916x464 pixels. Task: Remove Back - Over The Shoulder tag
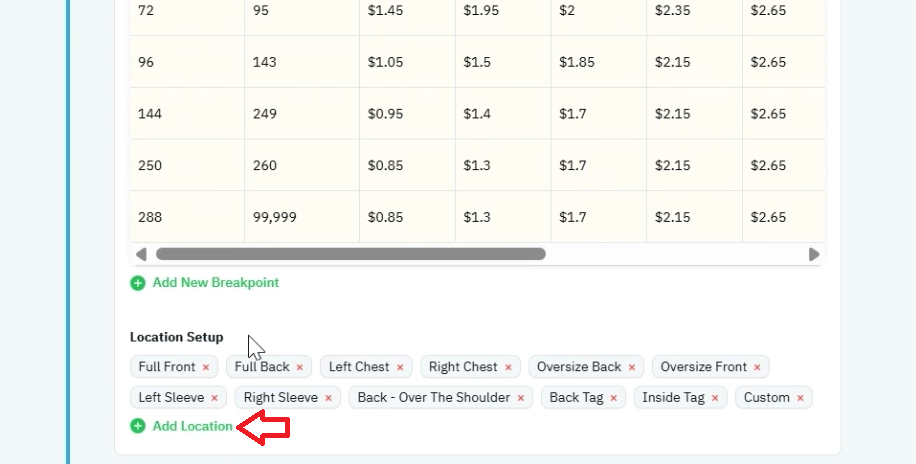[x=521, y=398]
